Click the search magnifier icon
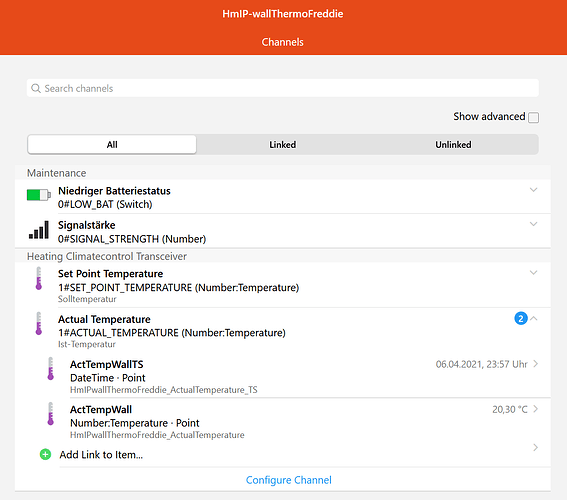 coord(36,88)
